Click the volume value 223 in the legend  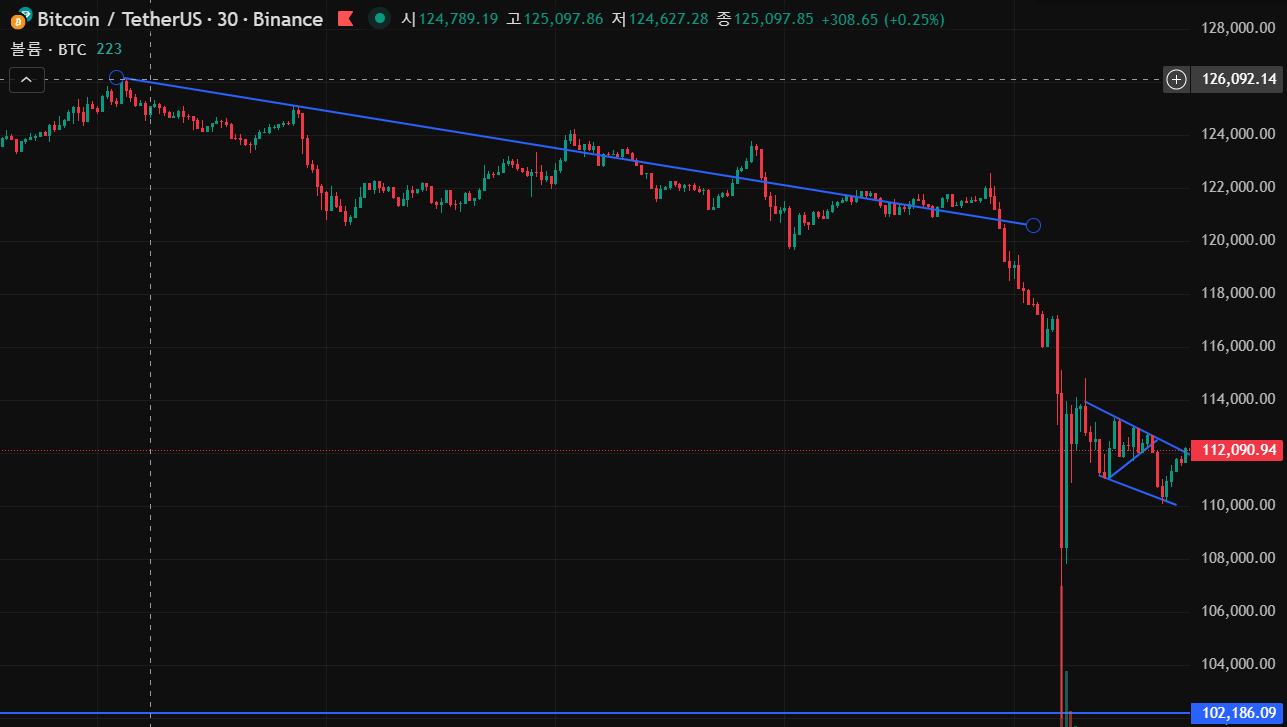109,48
